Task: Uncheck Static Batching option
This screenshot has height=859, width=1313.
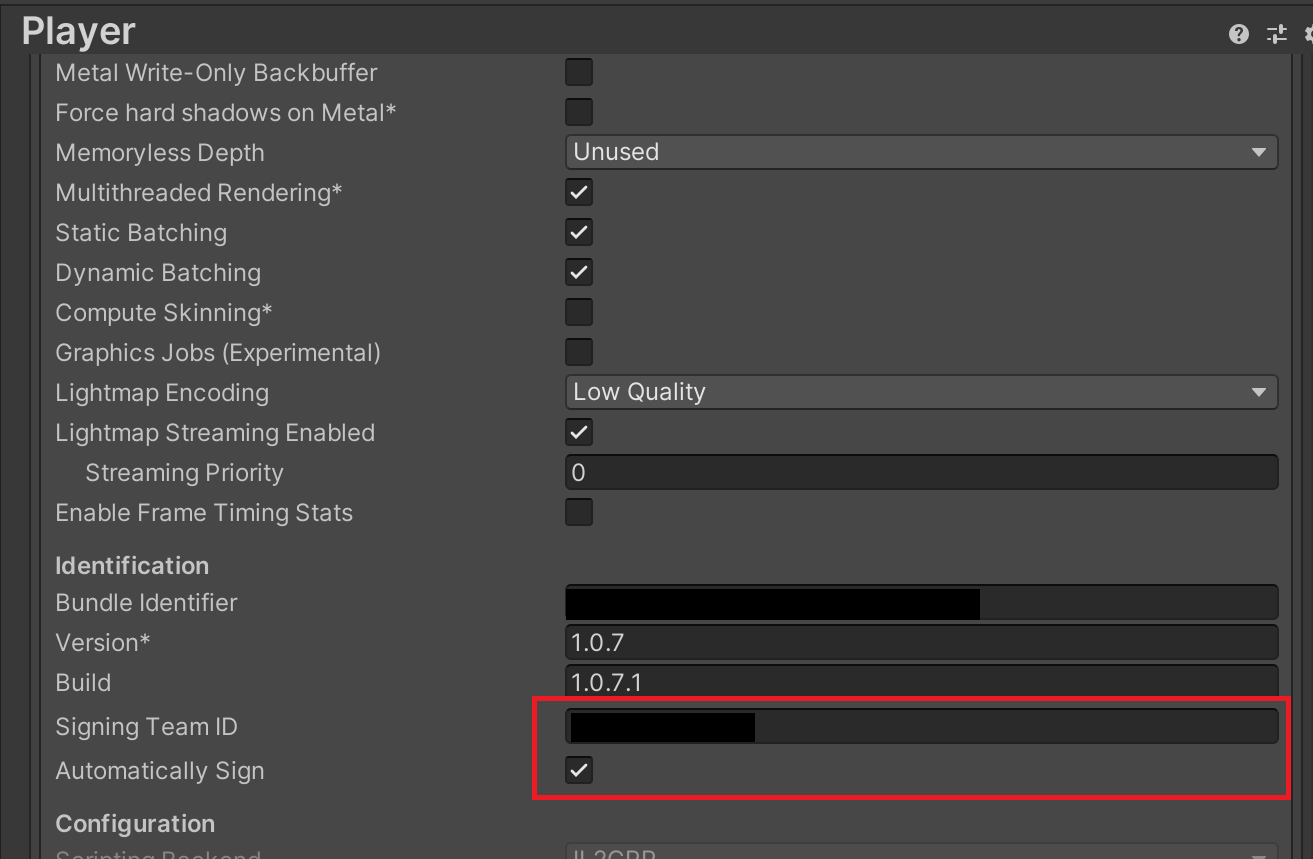Action: pyautogui.click(x=579, y=232)
